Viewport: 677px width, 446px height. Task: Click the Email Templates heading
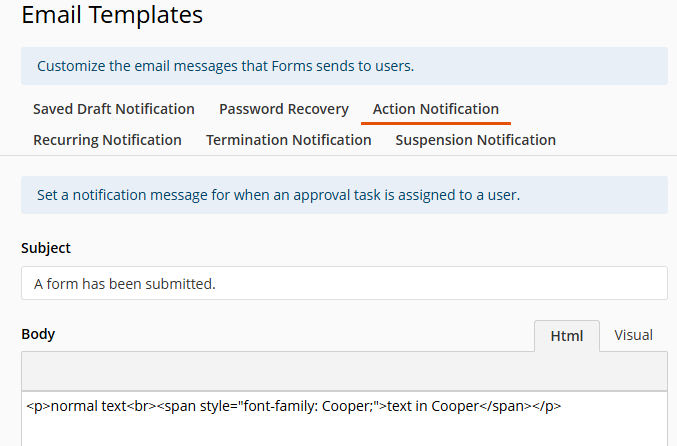point(112,15)
